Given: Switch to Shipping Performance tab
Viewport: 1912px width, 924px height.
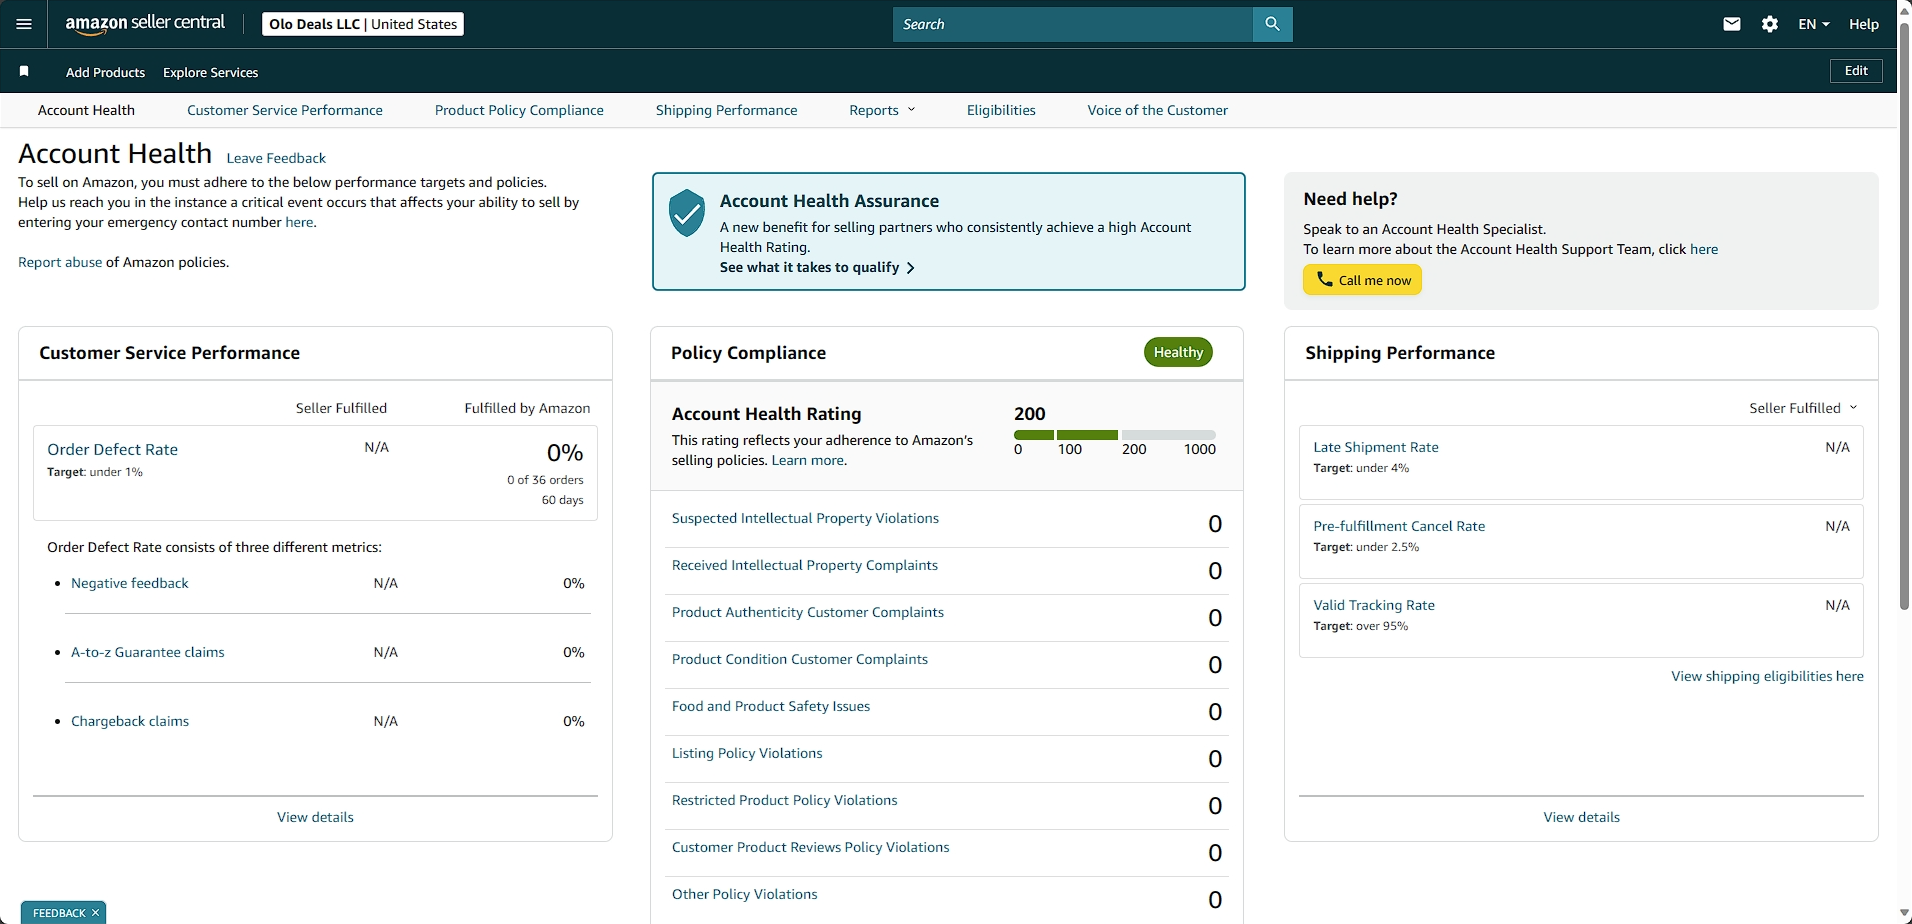Looking at the screenshot, I should point(726,110).
